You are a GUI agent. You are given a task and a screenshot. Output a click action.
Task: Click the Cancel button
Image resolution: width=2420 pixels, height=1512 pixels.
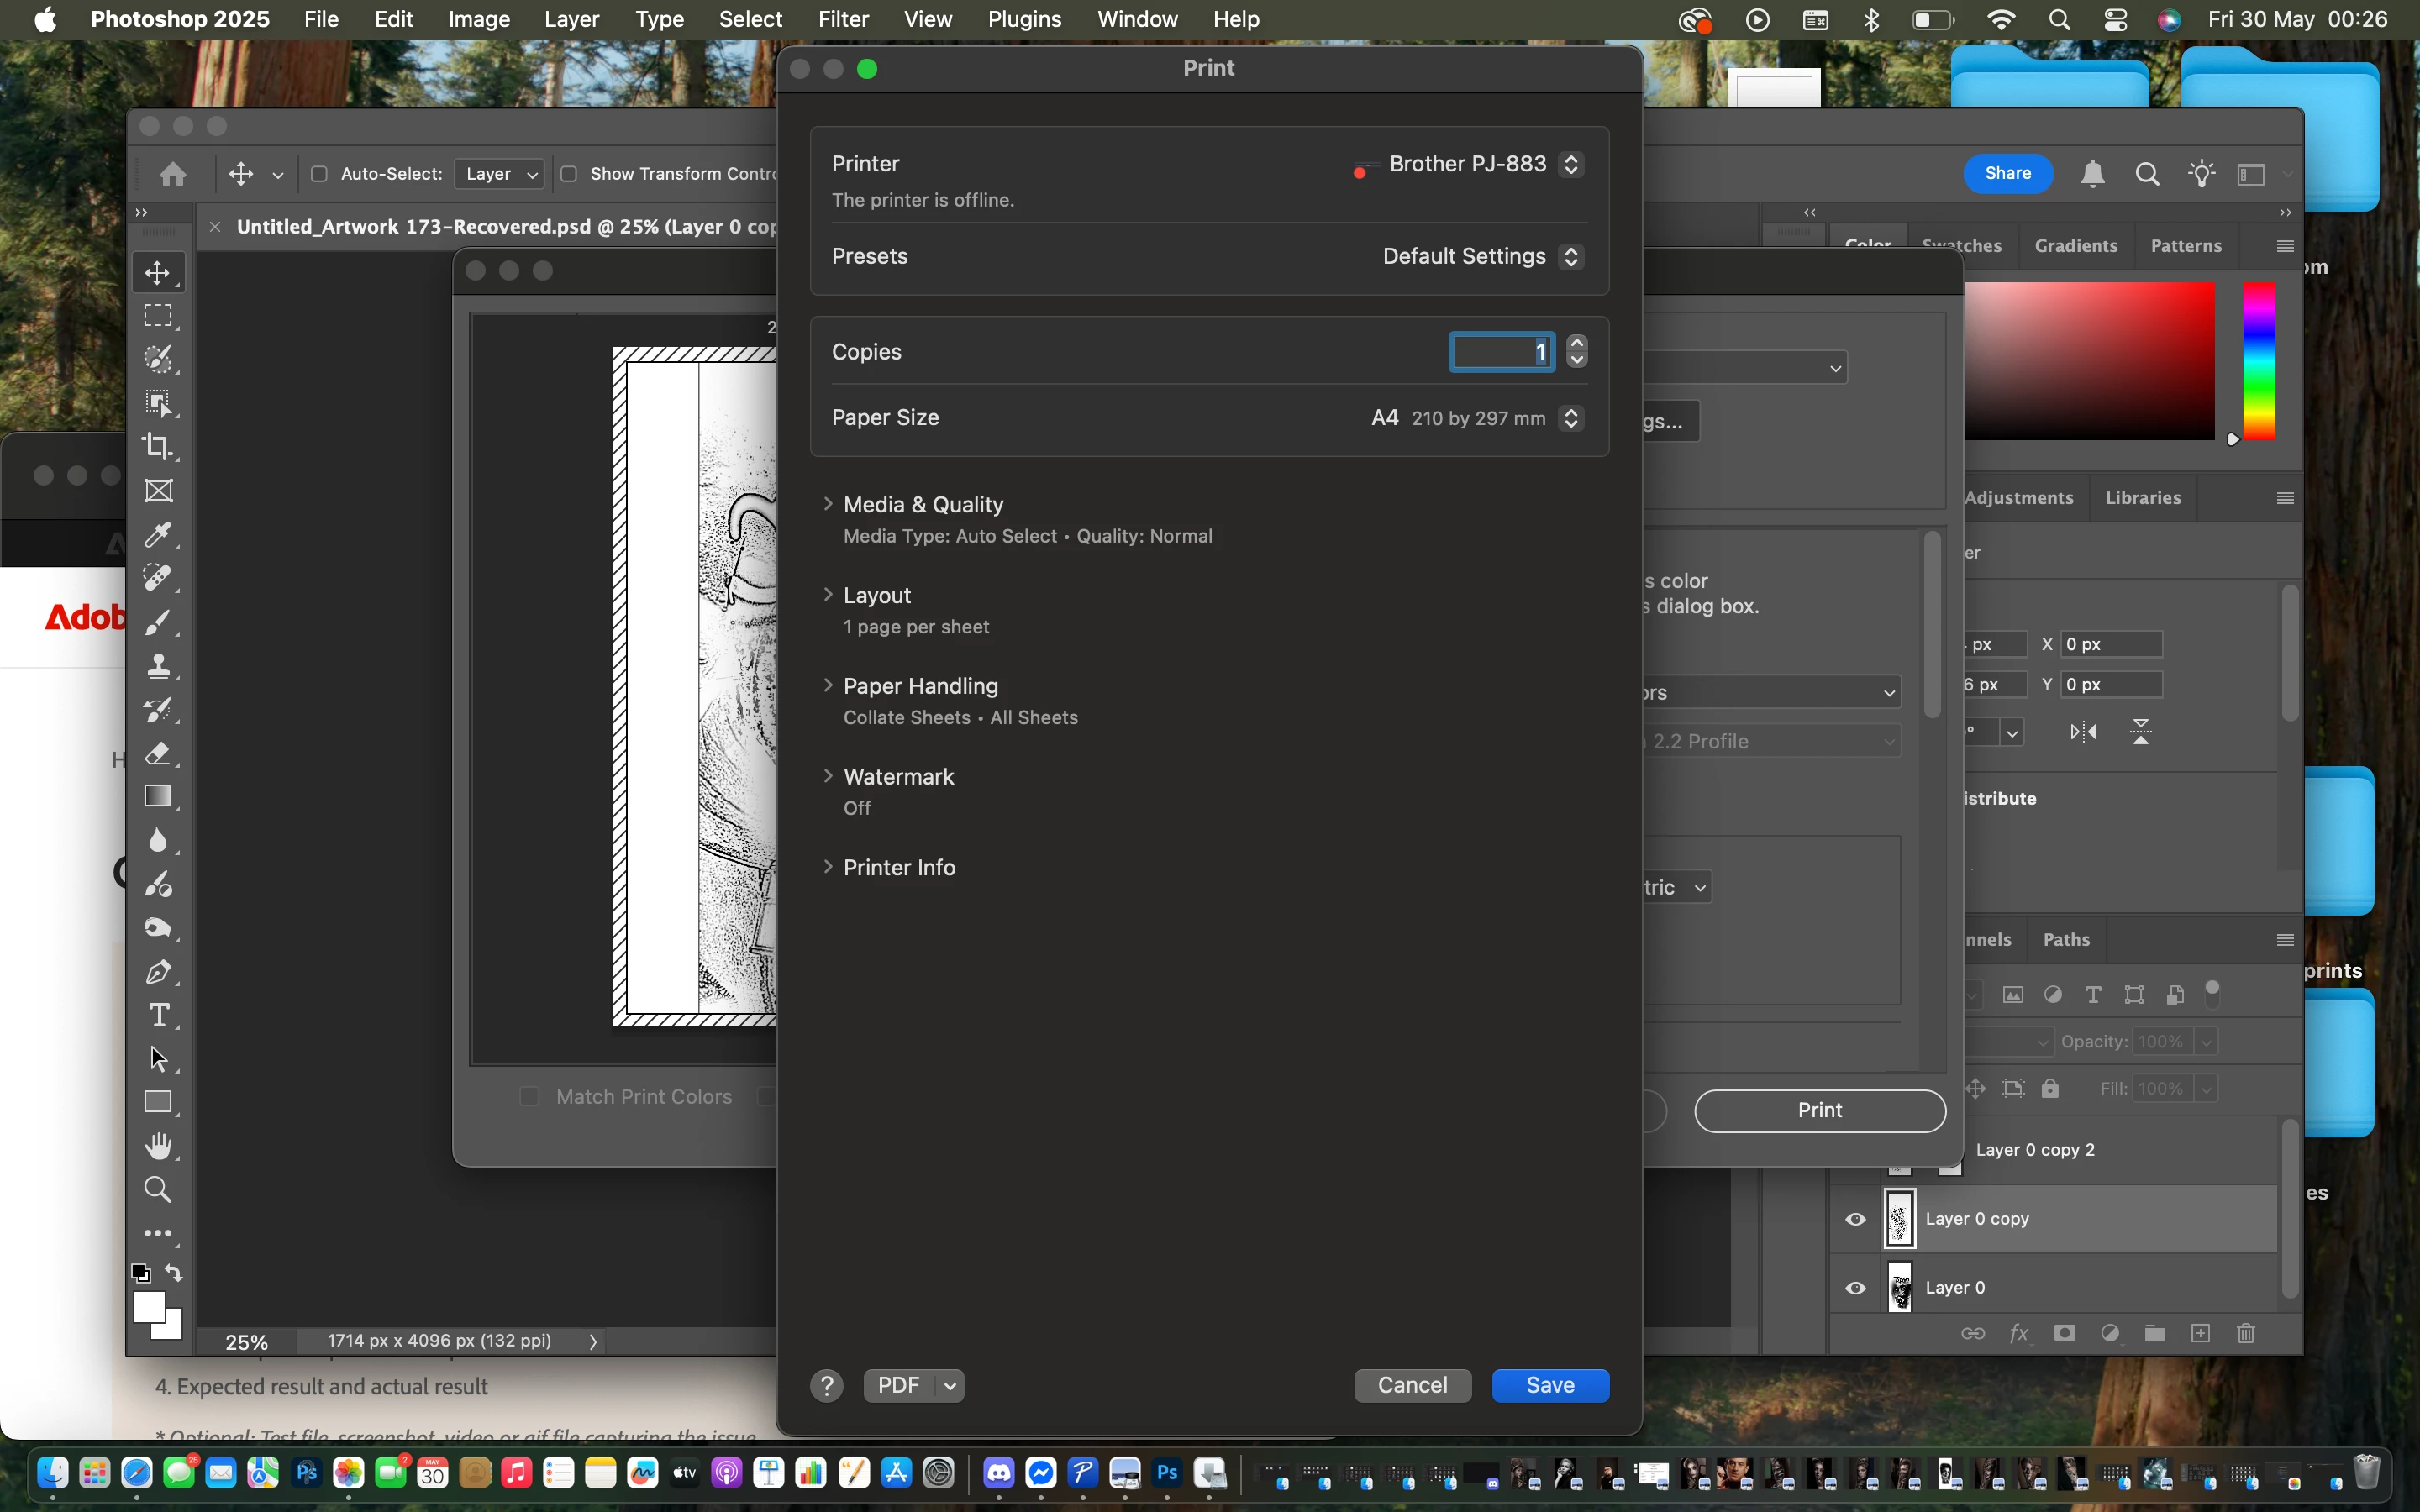(x=1412, y=1385)
